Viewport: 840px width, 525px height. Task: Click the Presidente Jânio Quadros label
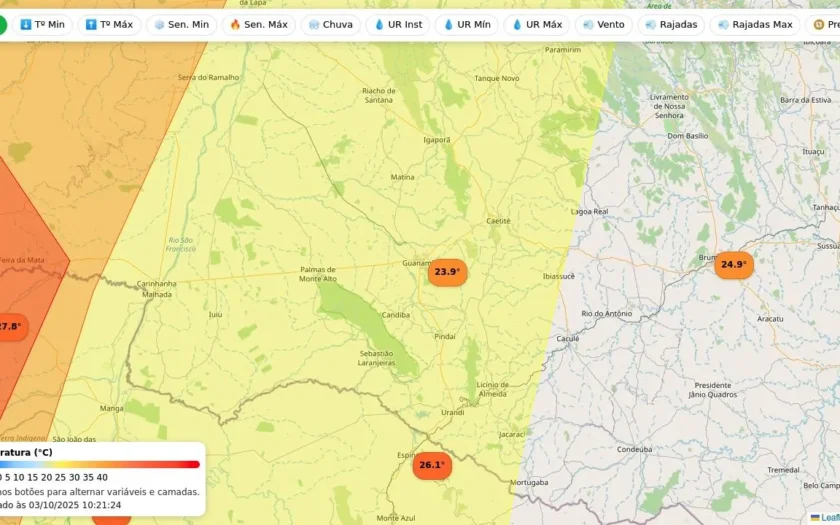712,390
